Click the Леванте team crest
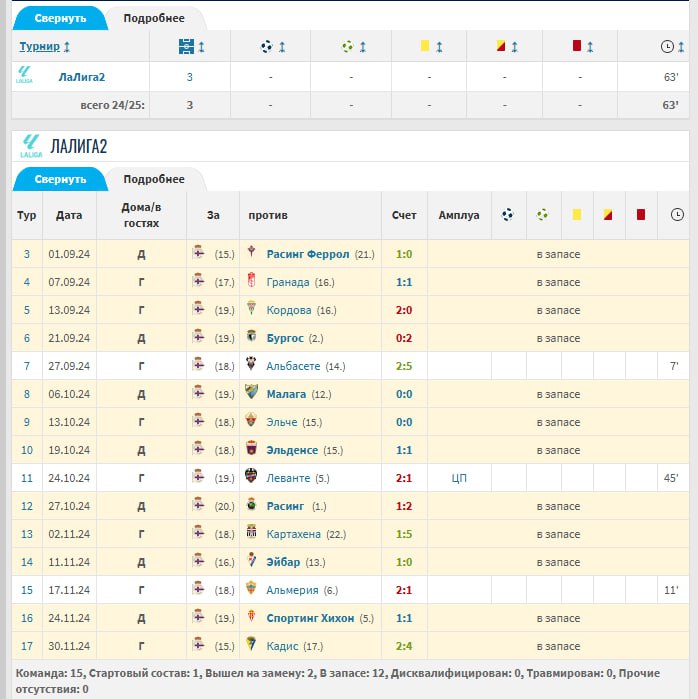Viewport: 698px width, 699px height. [252, 478]
